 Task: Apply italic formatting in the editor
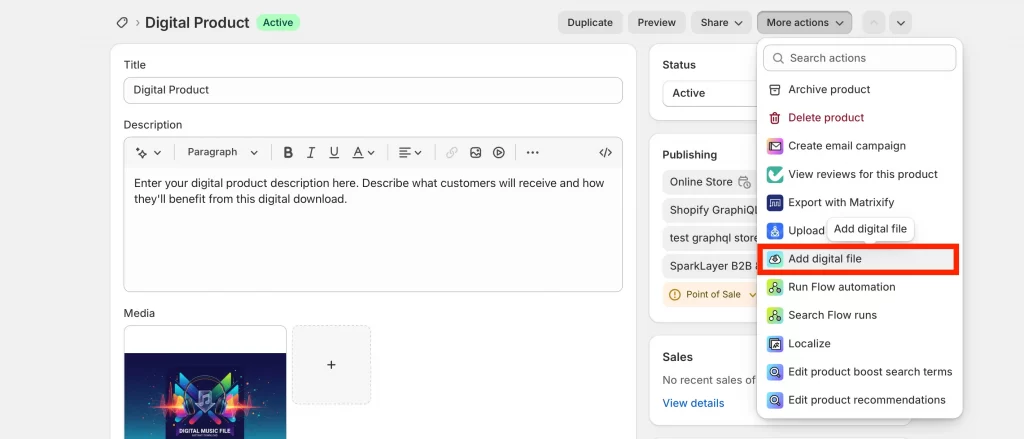click(311, 153)
